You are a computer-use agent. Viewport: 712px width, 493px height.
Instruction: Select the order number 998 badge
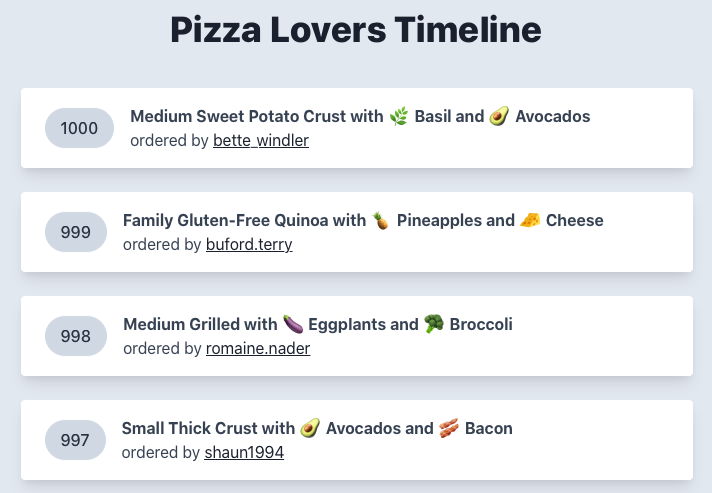pyautogui.click(x=76, y=336)
